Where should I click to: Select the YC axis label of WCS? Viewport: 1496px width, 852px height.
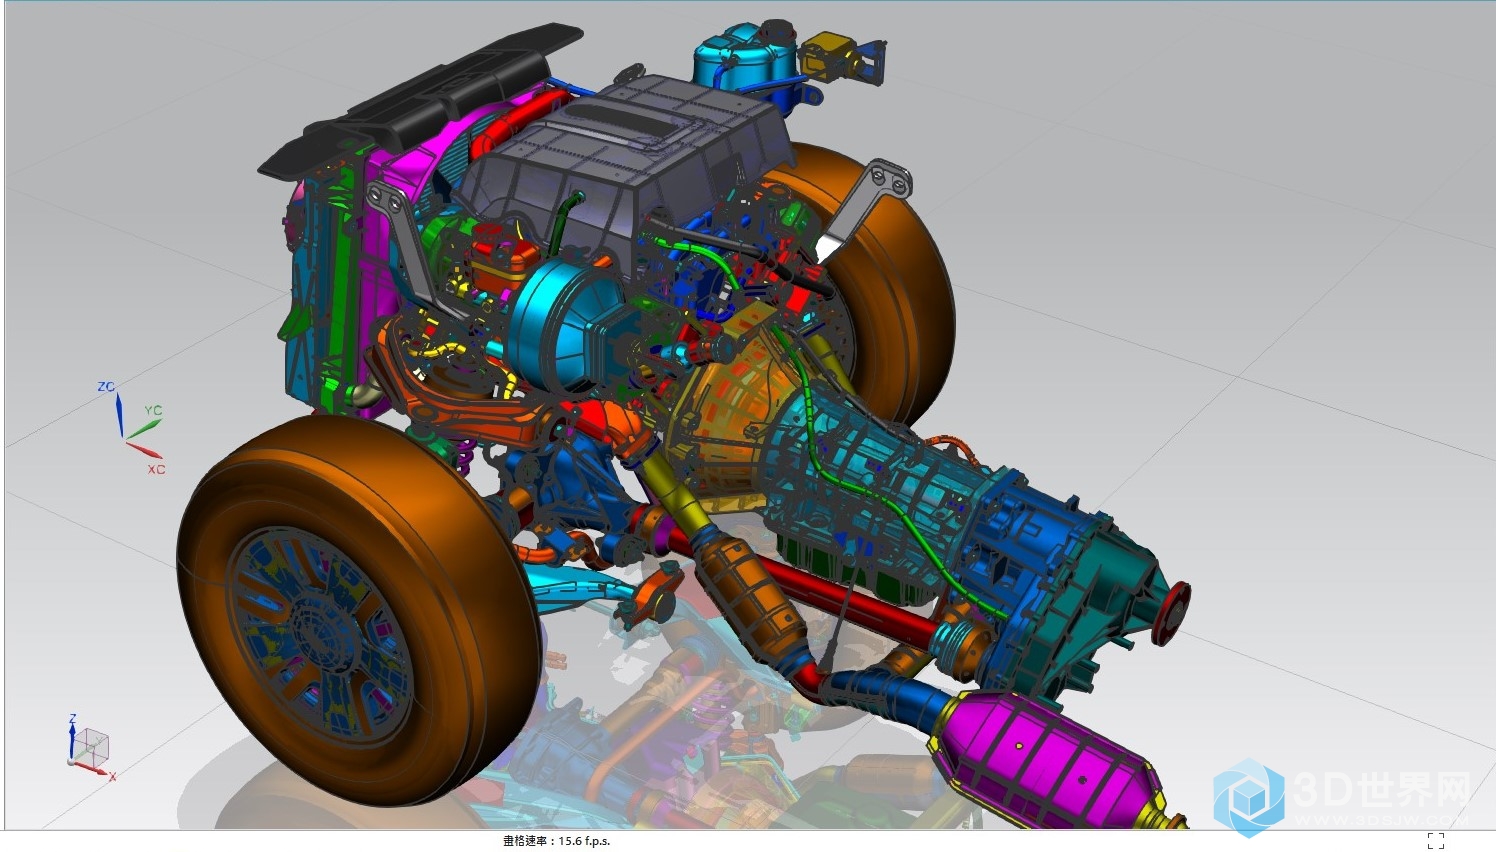tap(153, 410)
